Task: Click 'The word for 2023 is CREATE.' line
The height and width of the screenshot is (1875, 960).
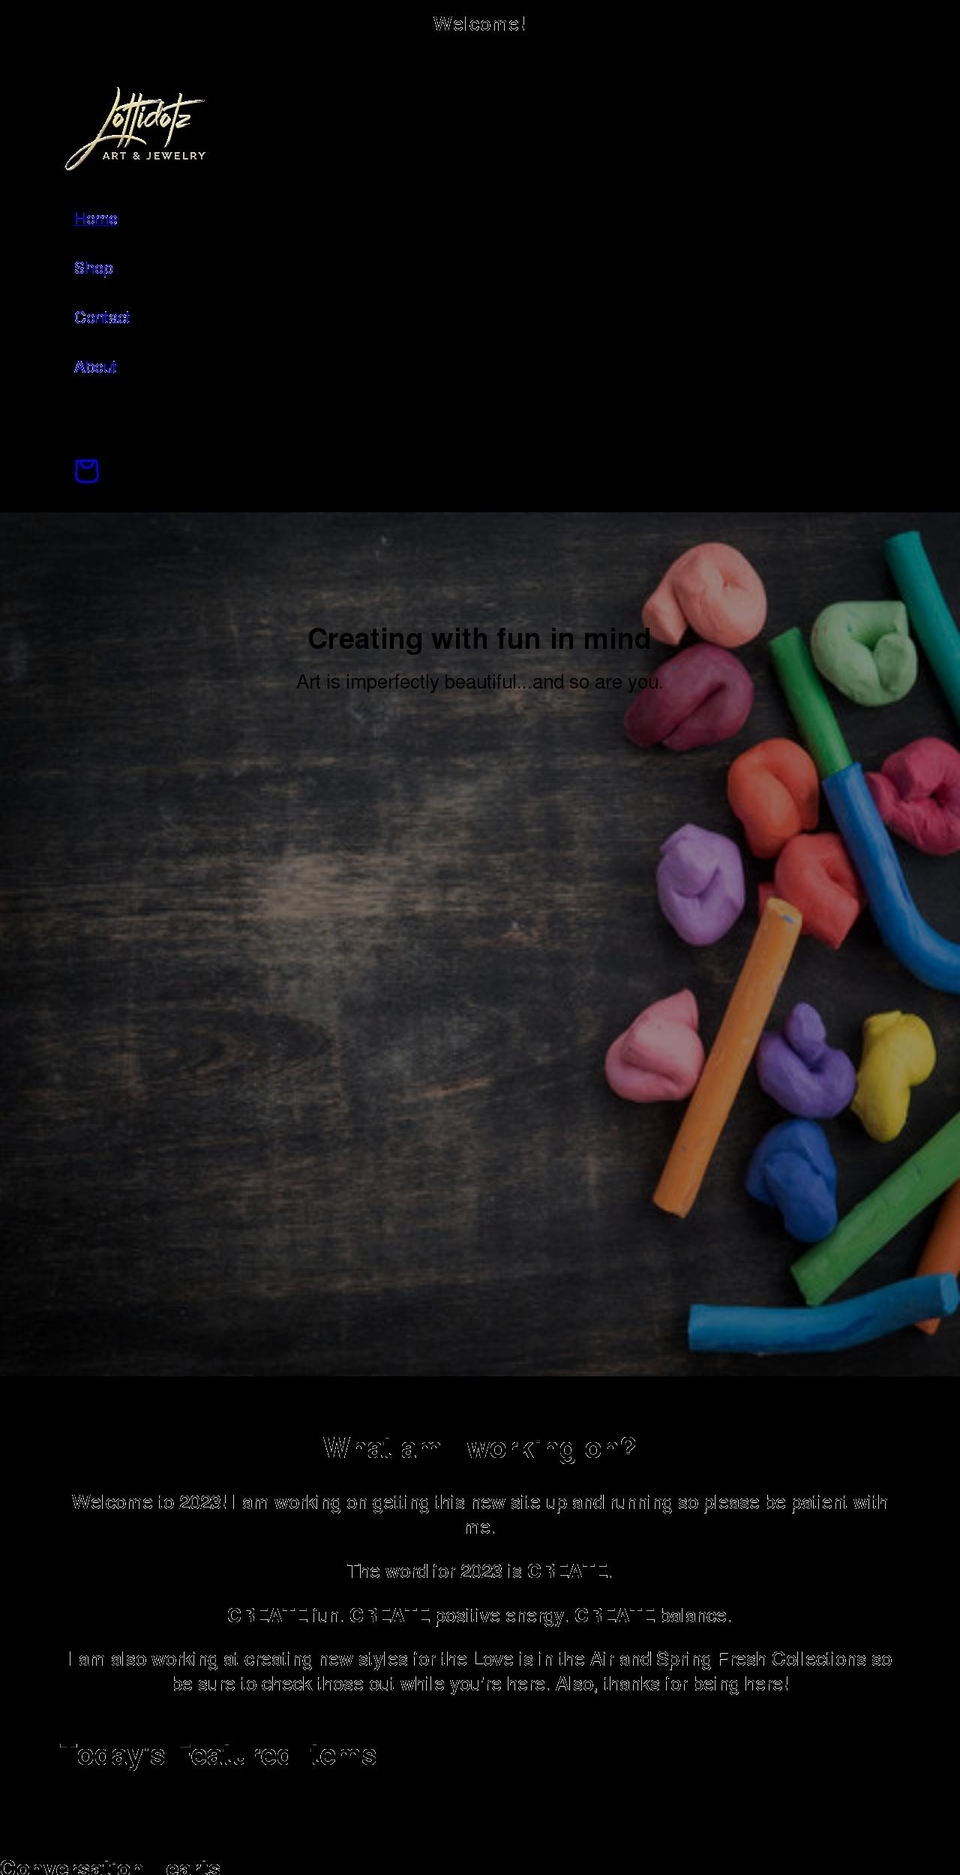Action: (x=480, y=1571)
